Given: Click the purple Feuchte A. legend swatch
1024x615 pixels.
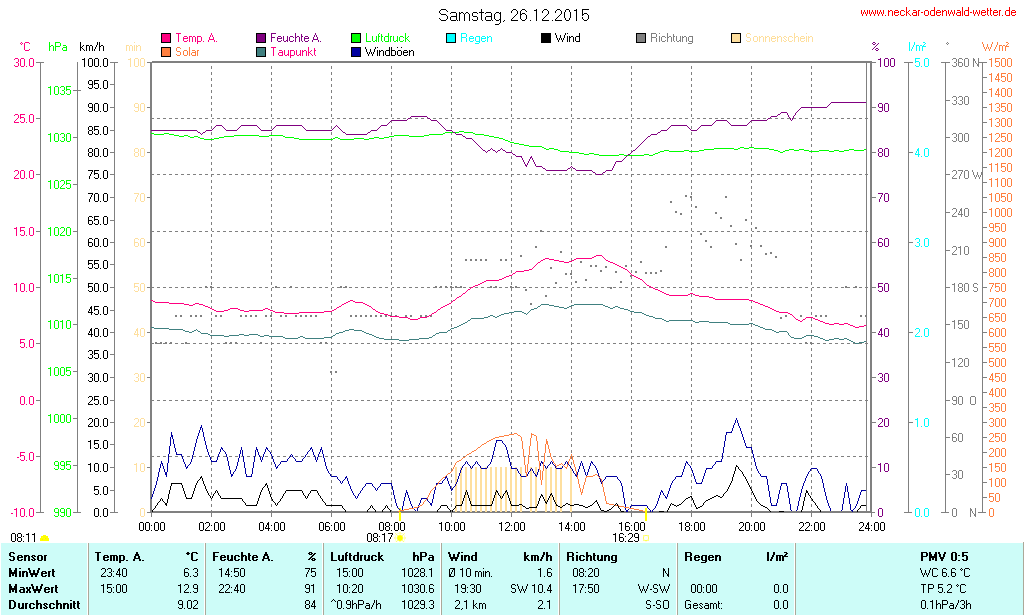Looking at the screenshot, I should click(x=261, y=38).
